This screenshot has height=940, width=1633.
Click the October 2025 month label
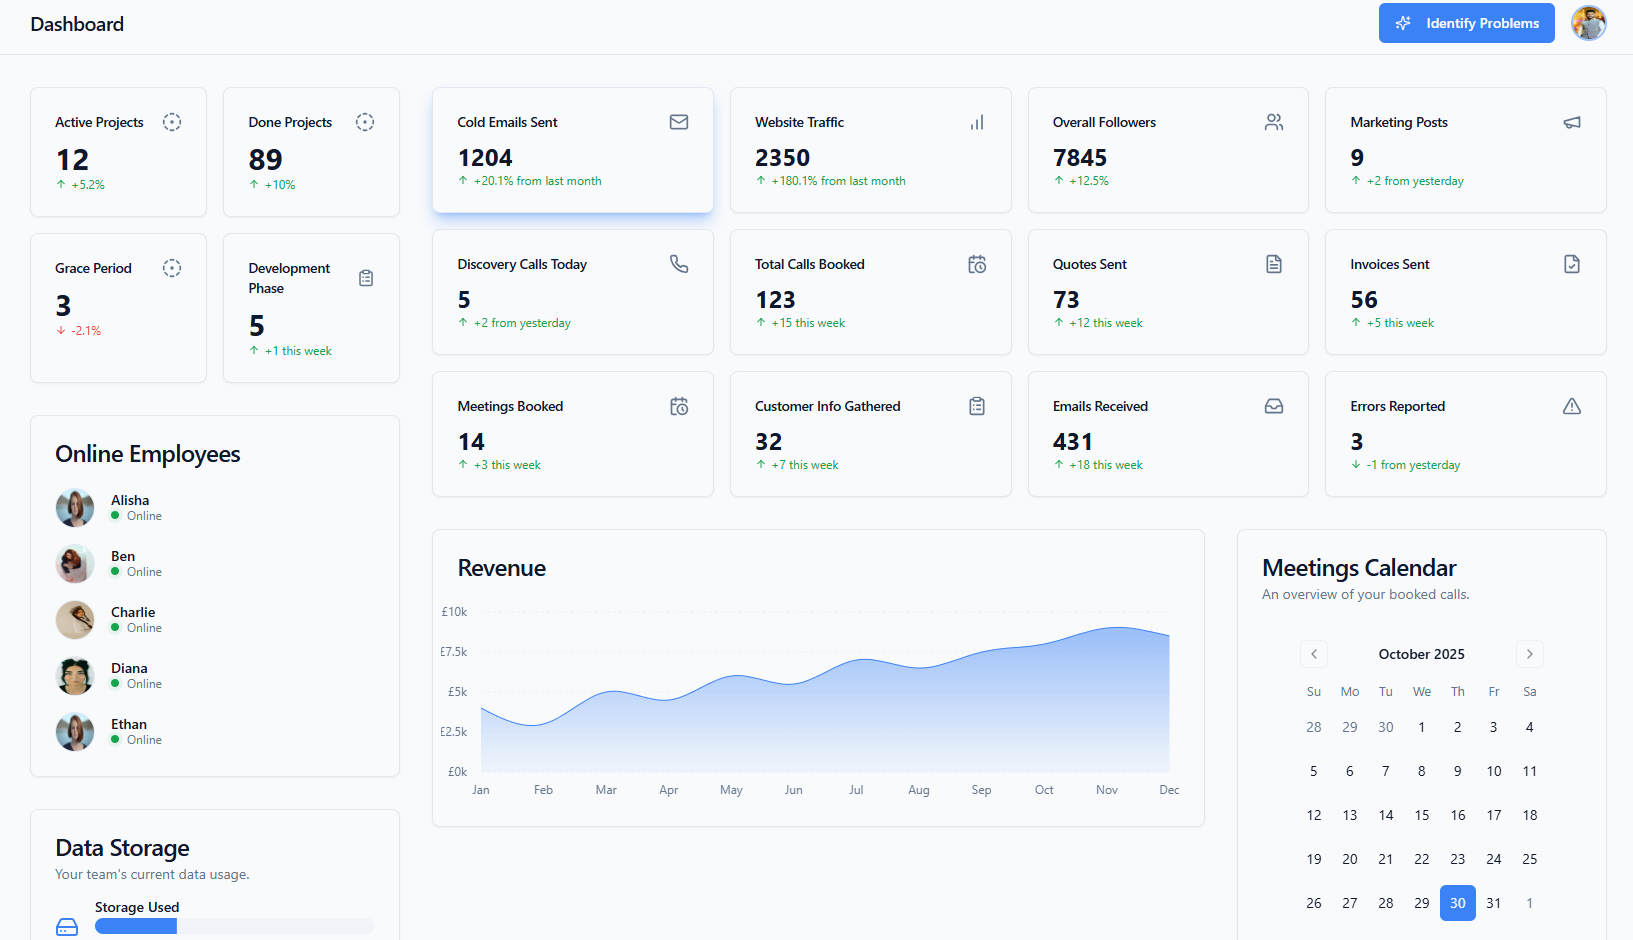coord(1421,654)
